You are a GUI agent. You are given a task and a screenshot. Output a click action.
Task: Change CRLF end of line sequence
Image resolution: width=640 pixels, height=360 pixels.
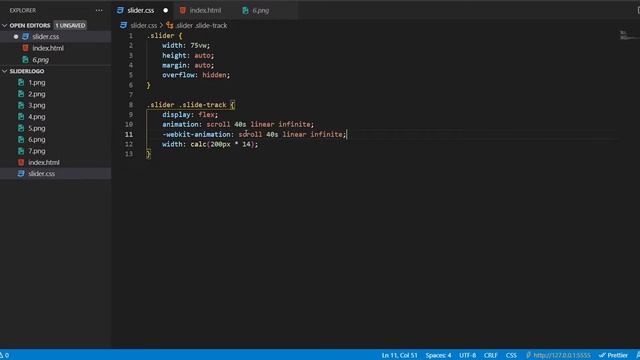coord(490,355)
